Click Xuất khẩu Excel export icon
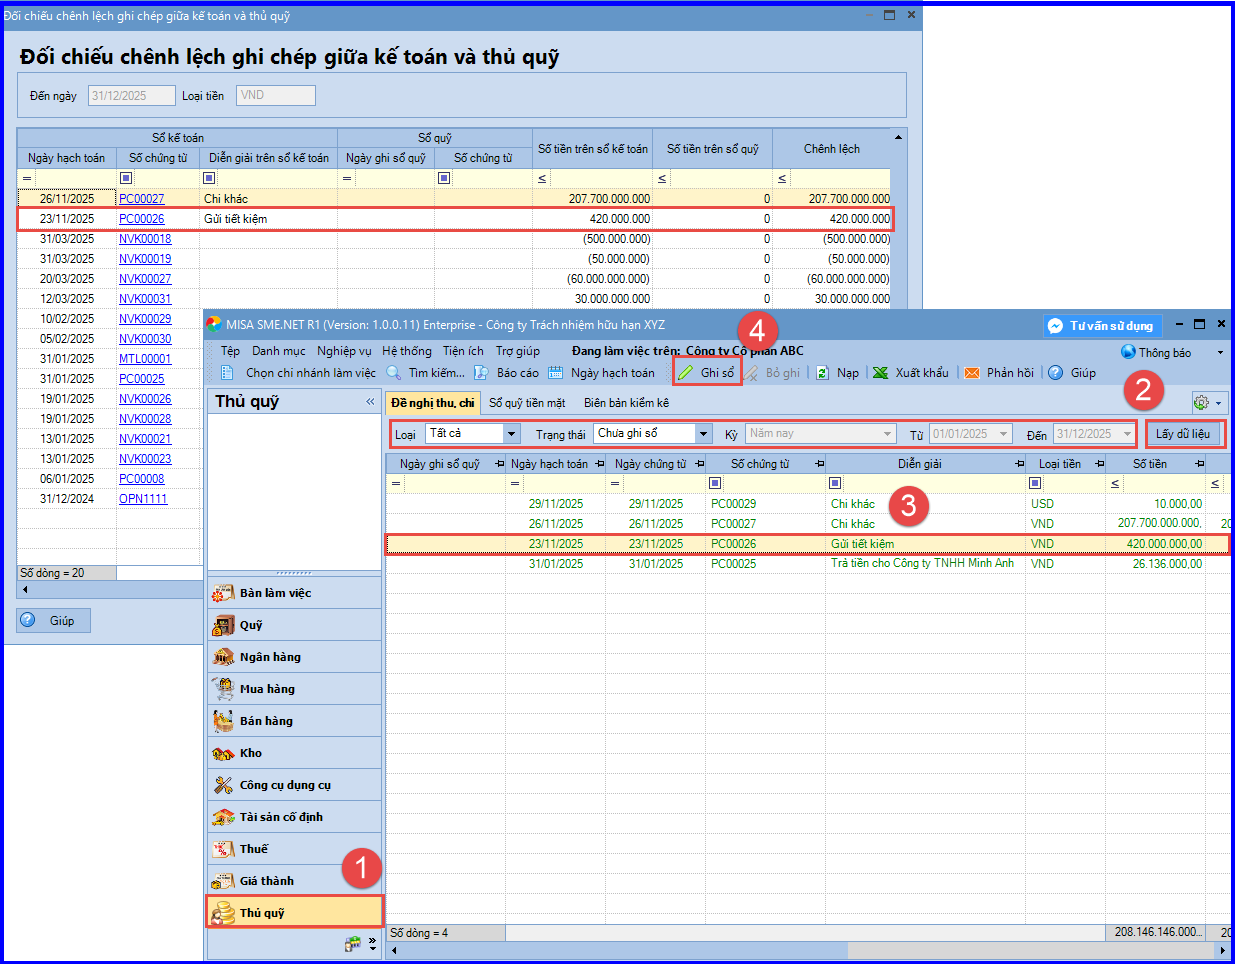Image resolution: width=1235 pixels, height=964 pixels. [880, 373]
